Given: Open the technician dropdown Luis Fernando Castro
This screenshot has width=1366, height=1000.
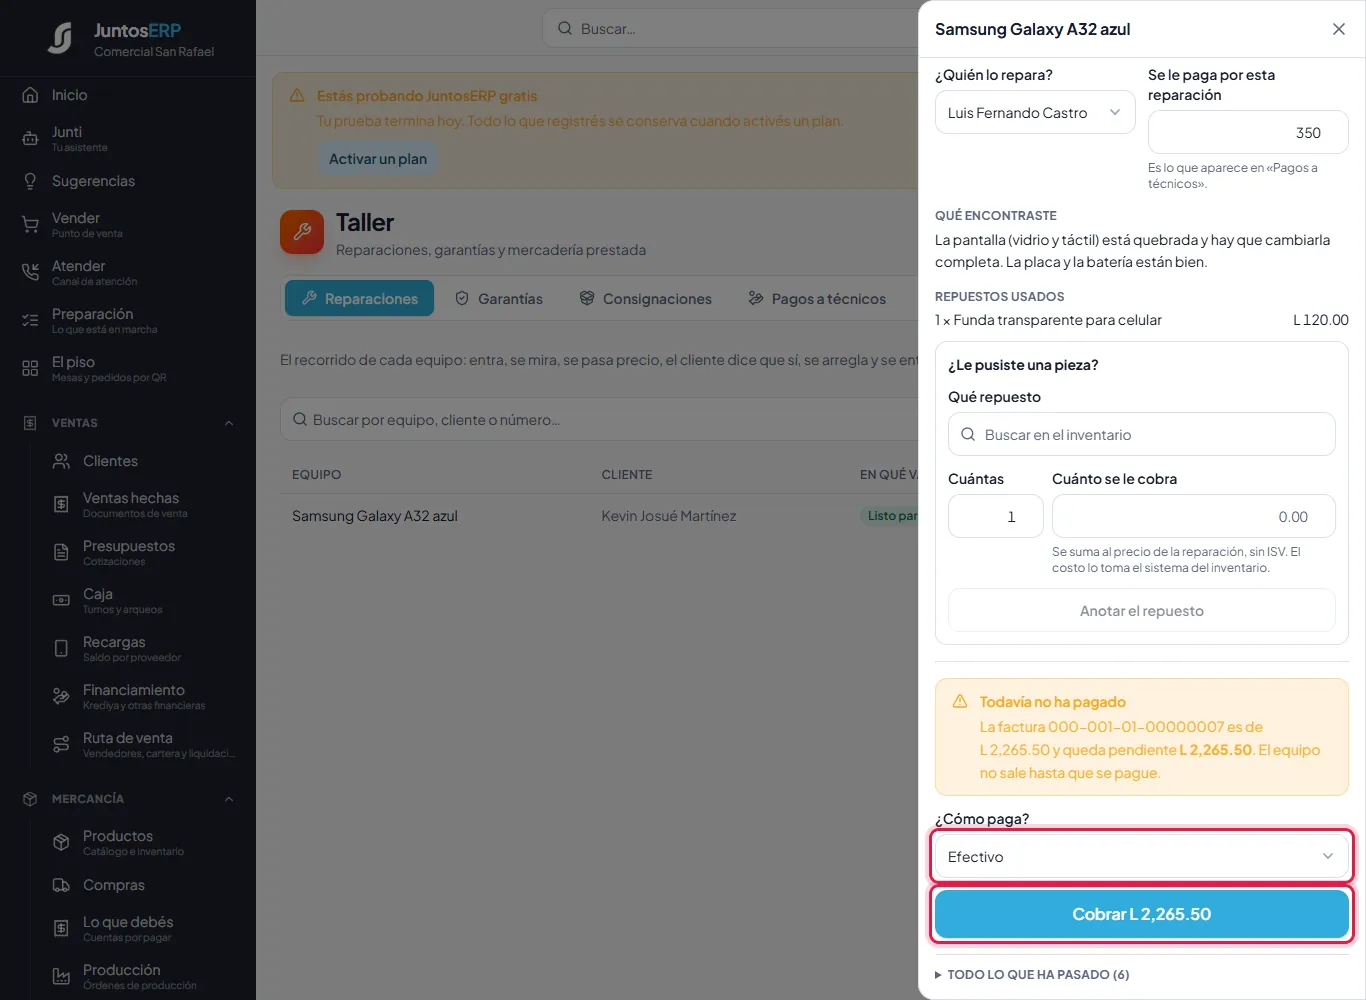Looking at the screenshot, I should pos(1035,113).
